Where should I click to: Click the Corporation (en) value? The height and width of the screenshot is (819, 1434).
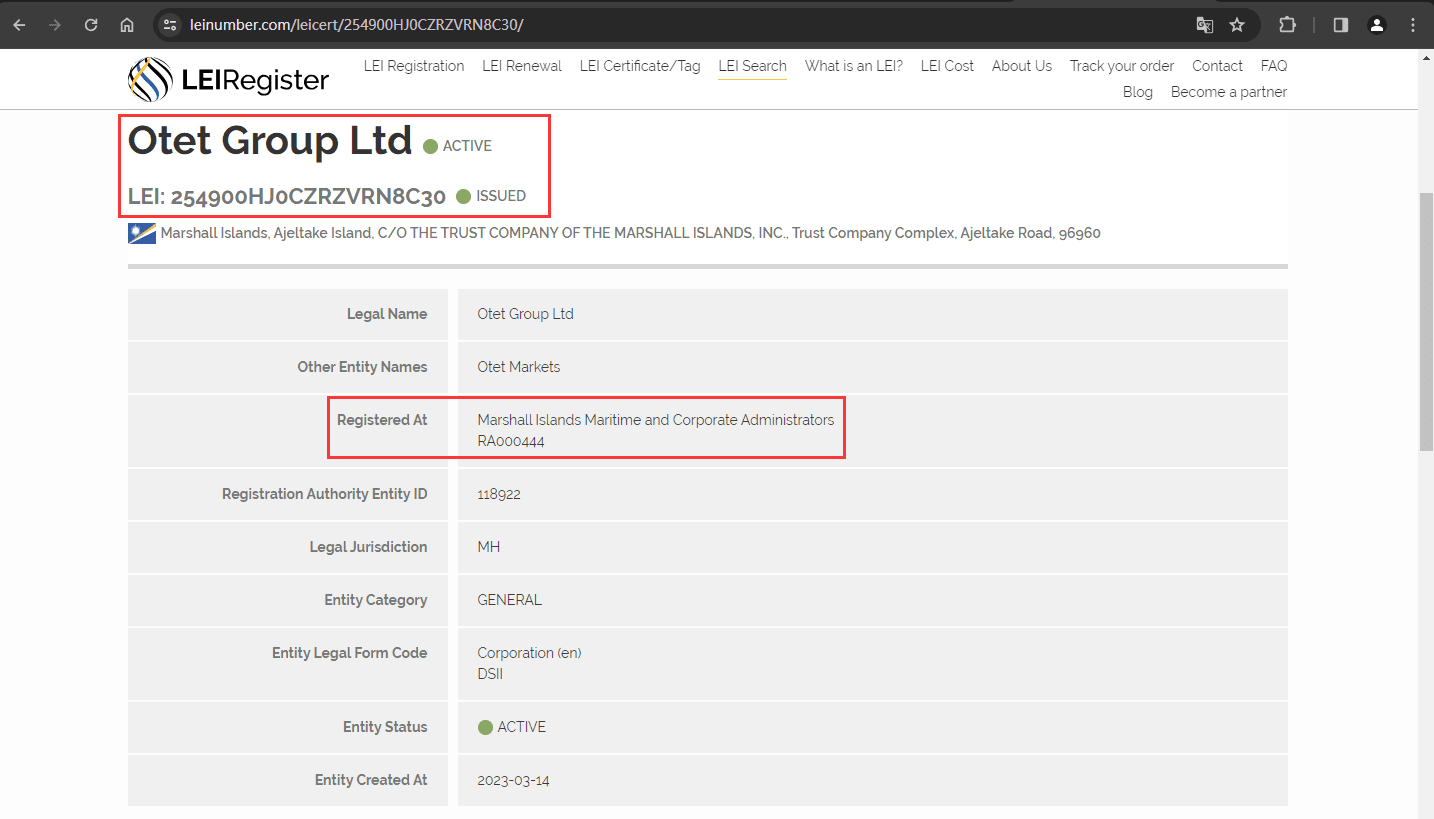tap(529, 653)
